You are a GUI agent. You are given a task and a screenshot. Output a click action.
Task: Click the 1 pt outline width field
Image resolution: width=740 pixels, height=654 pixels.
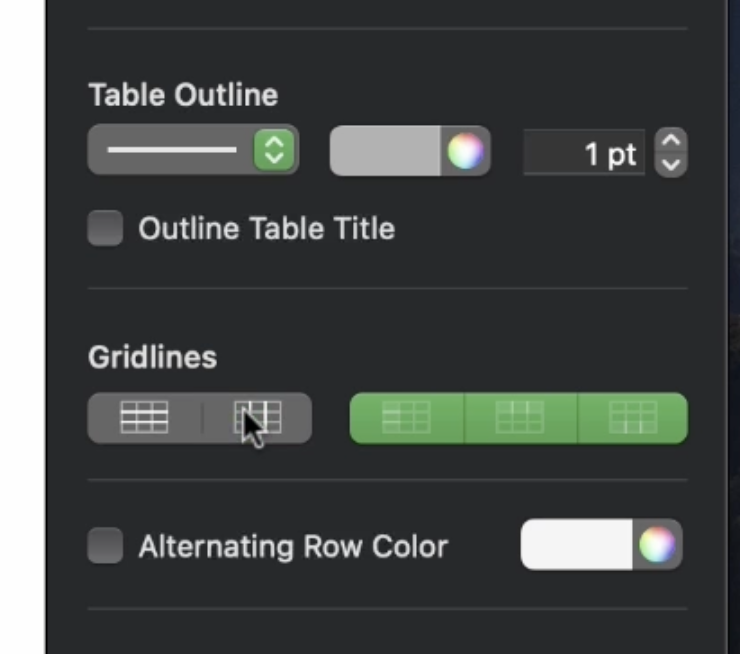tap(584, 152)
